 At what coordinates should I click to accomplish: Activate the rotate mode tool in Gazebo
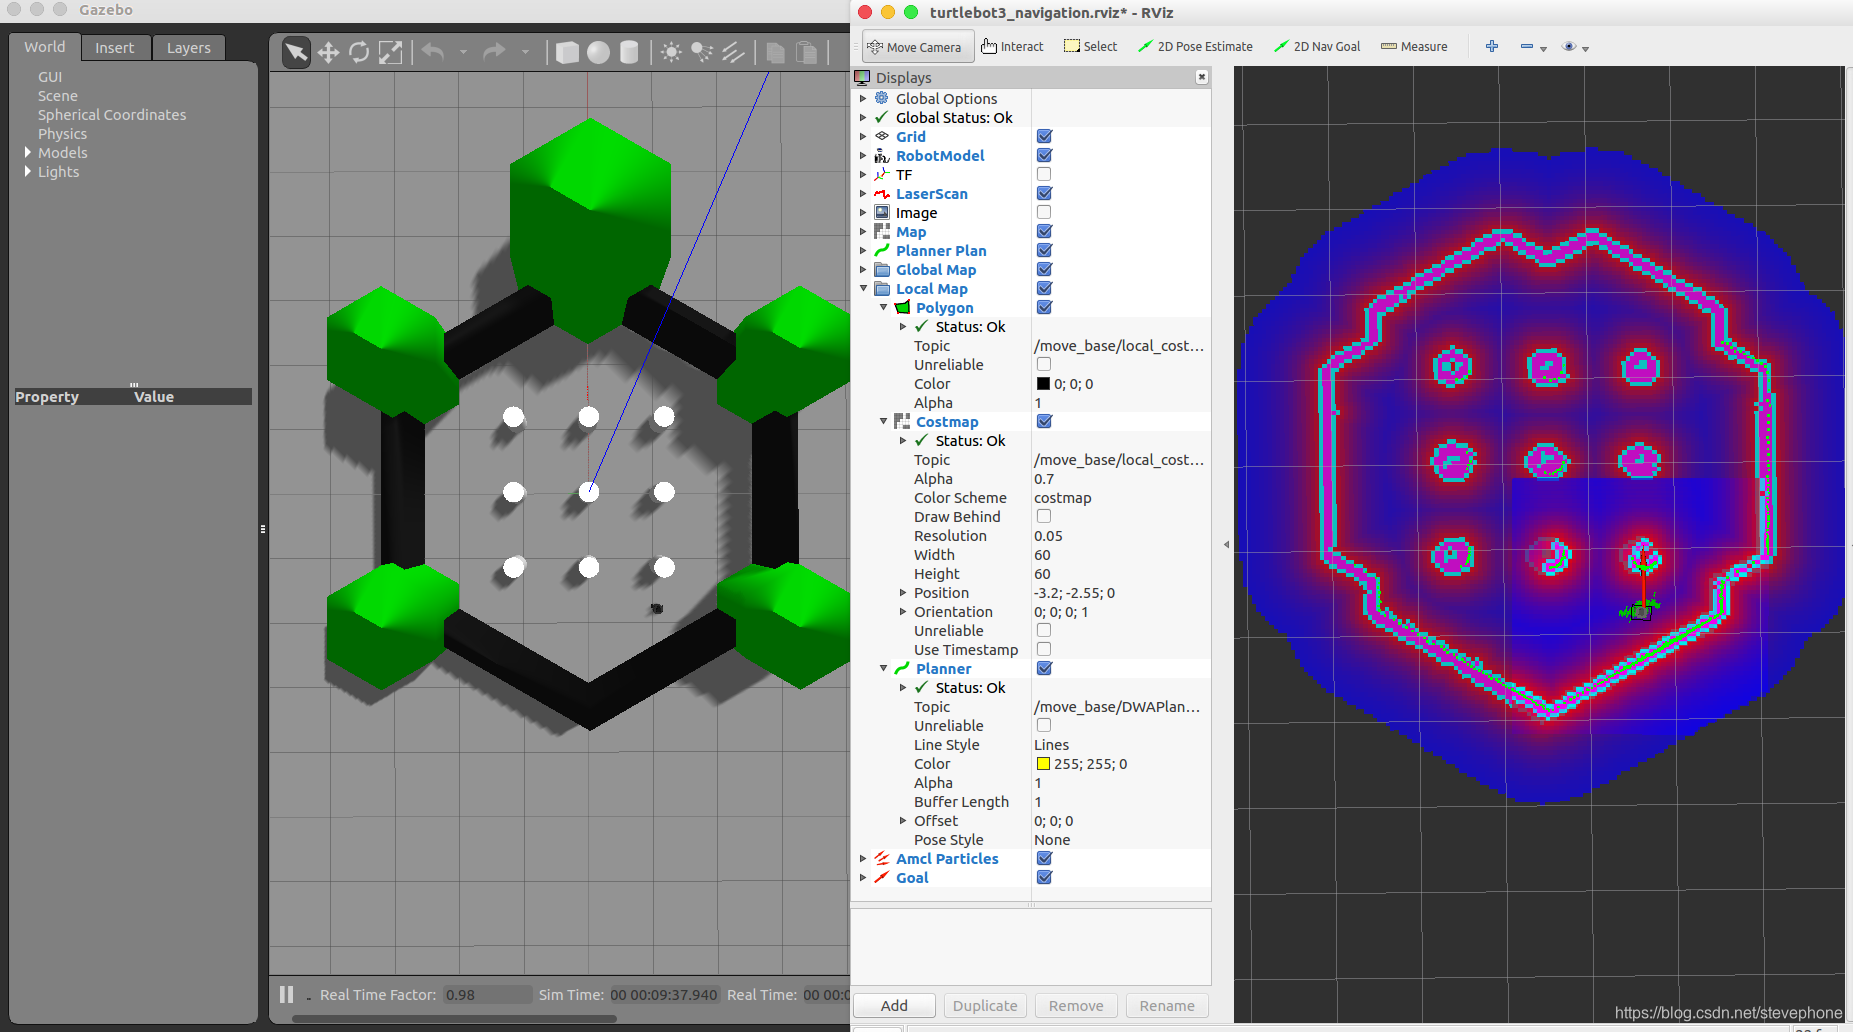pyautogui.click(x=359, y=52)
